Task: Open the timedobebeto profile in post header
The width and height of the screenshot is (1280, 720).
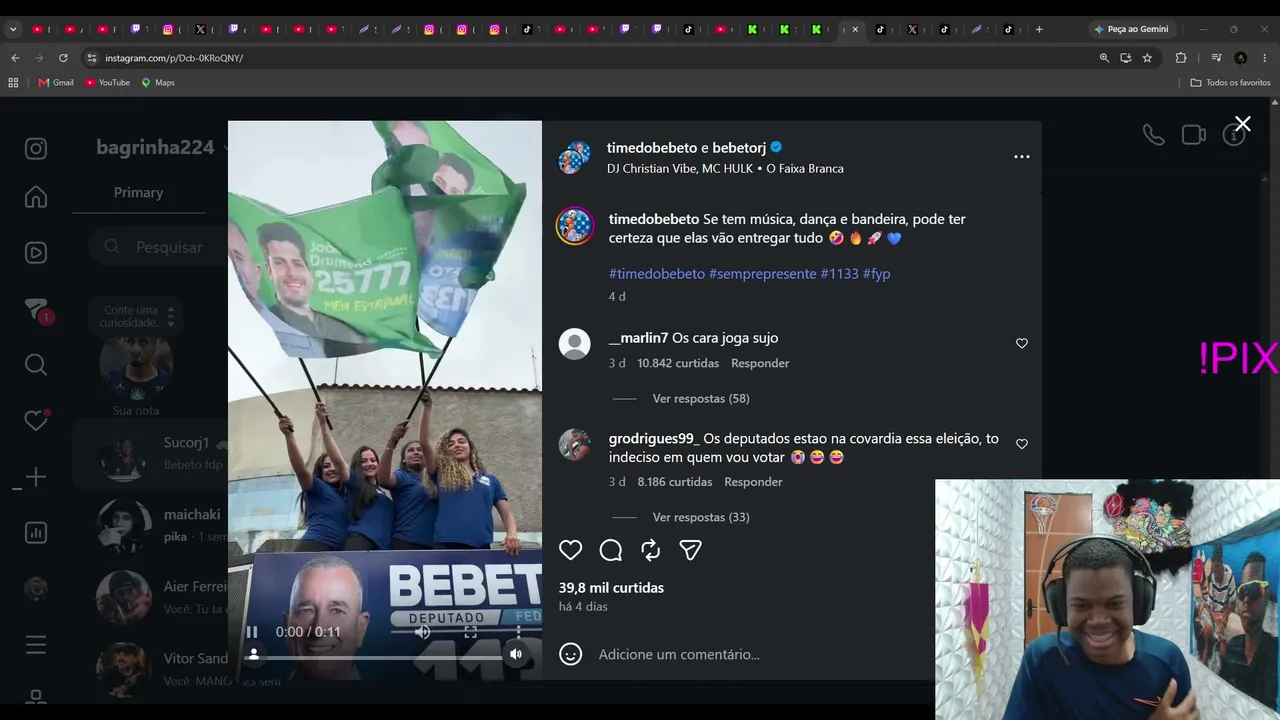Action: pos(652,148)
